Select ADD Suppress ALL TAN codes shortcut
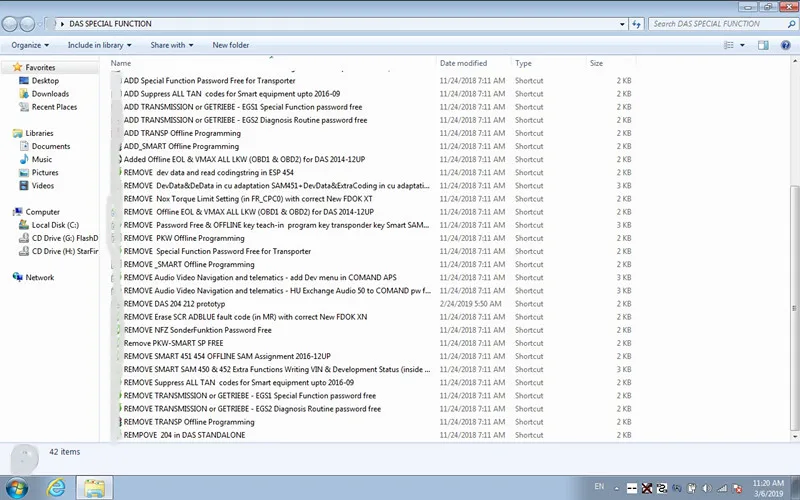This screenshot has height=500, width=800. coord(232,94)
